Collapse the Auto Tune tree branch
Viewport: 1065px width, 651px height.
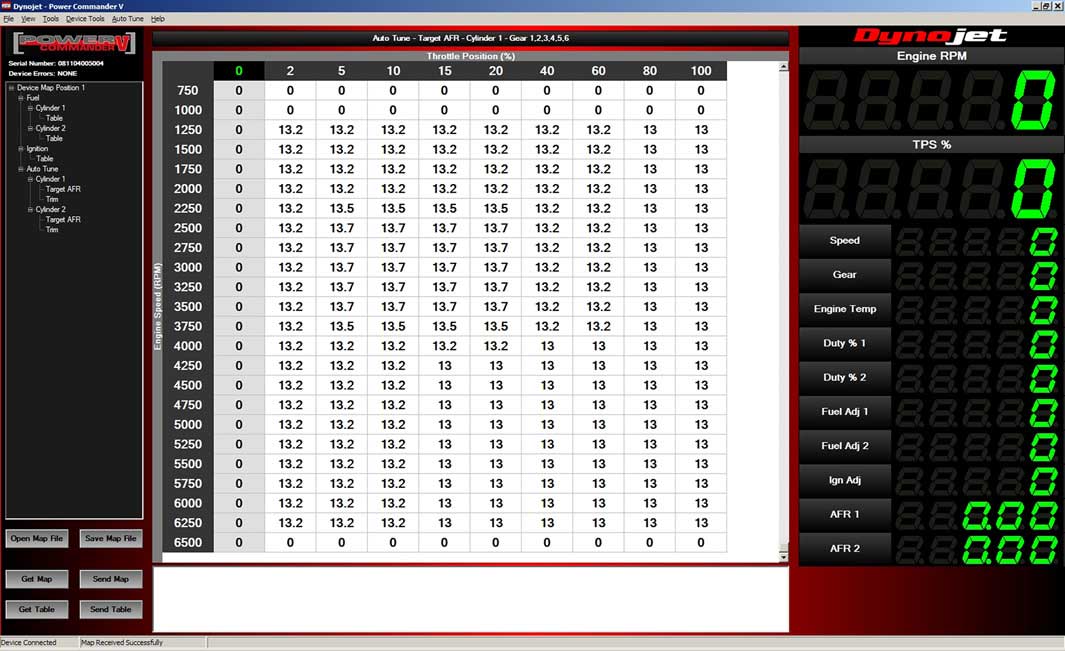pos(20,169)
